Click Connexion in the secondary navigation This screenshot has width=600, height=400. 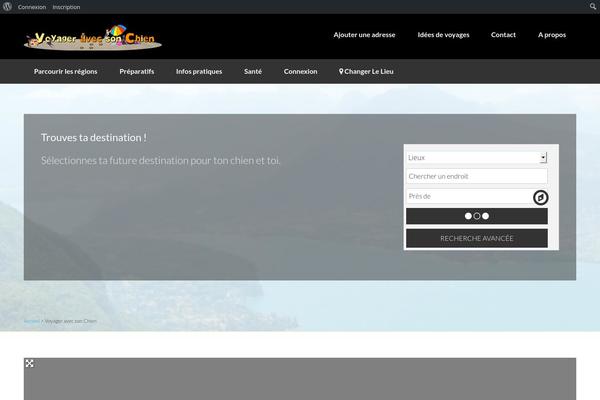coord(300,72)
